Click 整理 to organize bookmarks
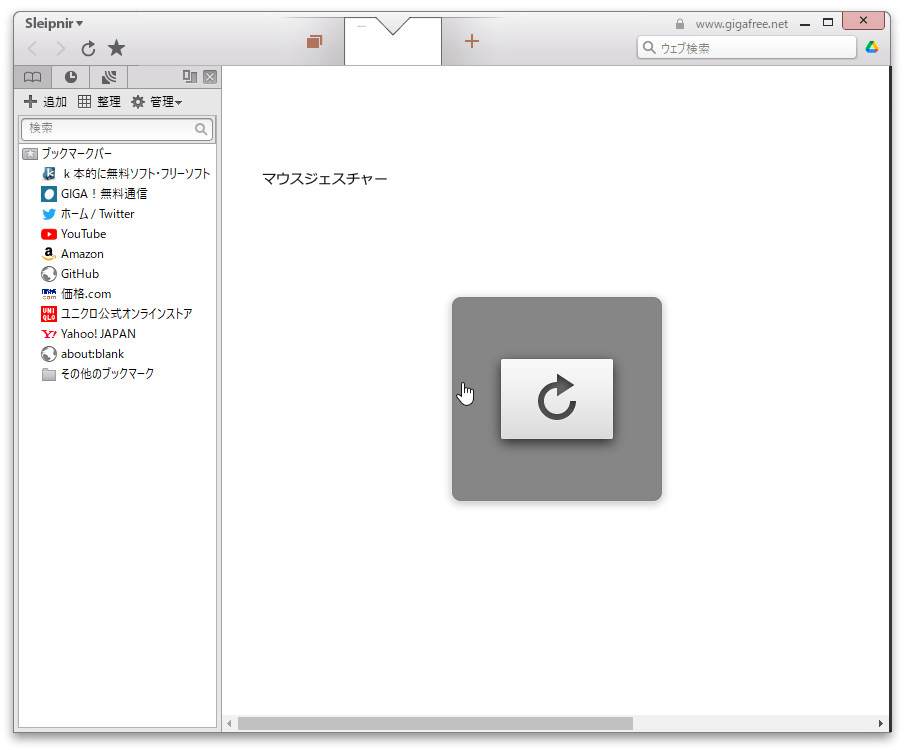Screen dimensions: 904x750 (99, 102)
